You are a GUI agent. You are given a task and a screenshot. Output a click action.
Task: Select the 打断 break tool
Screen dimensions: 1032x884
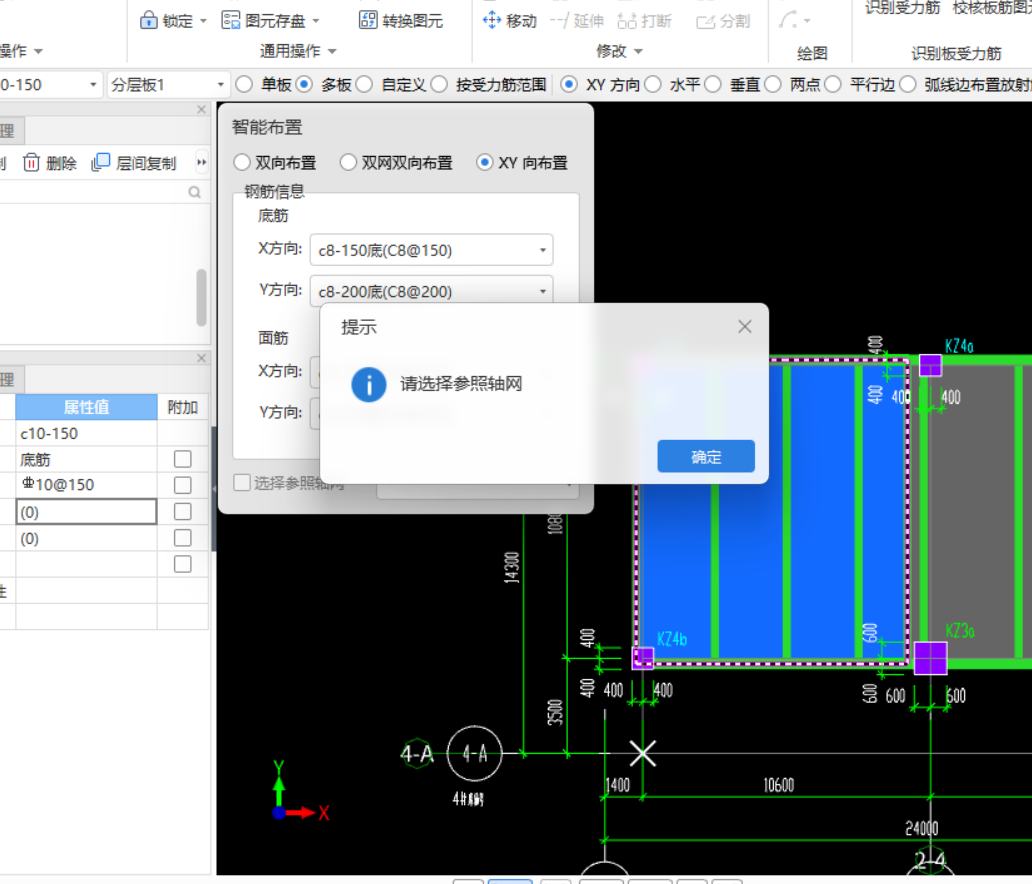point(644,21)
